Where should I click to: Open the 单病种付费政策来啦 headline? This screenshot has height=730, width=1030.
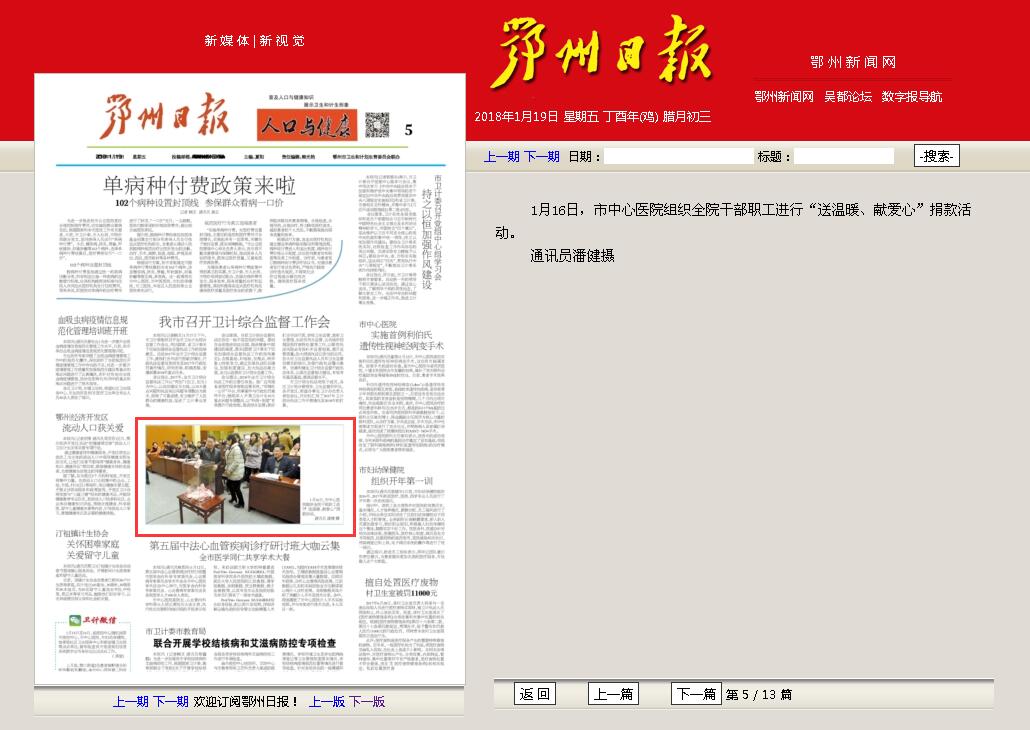[x=199, y=185]
